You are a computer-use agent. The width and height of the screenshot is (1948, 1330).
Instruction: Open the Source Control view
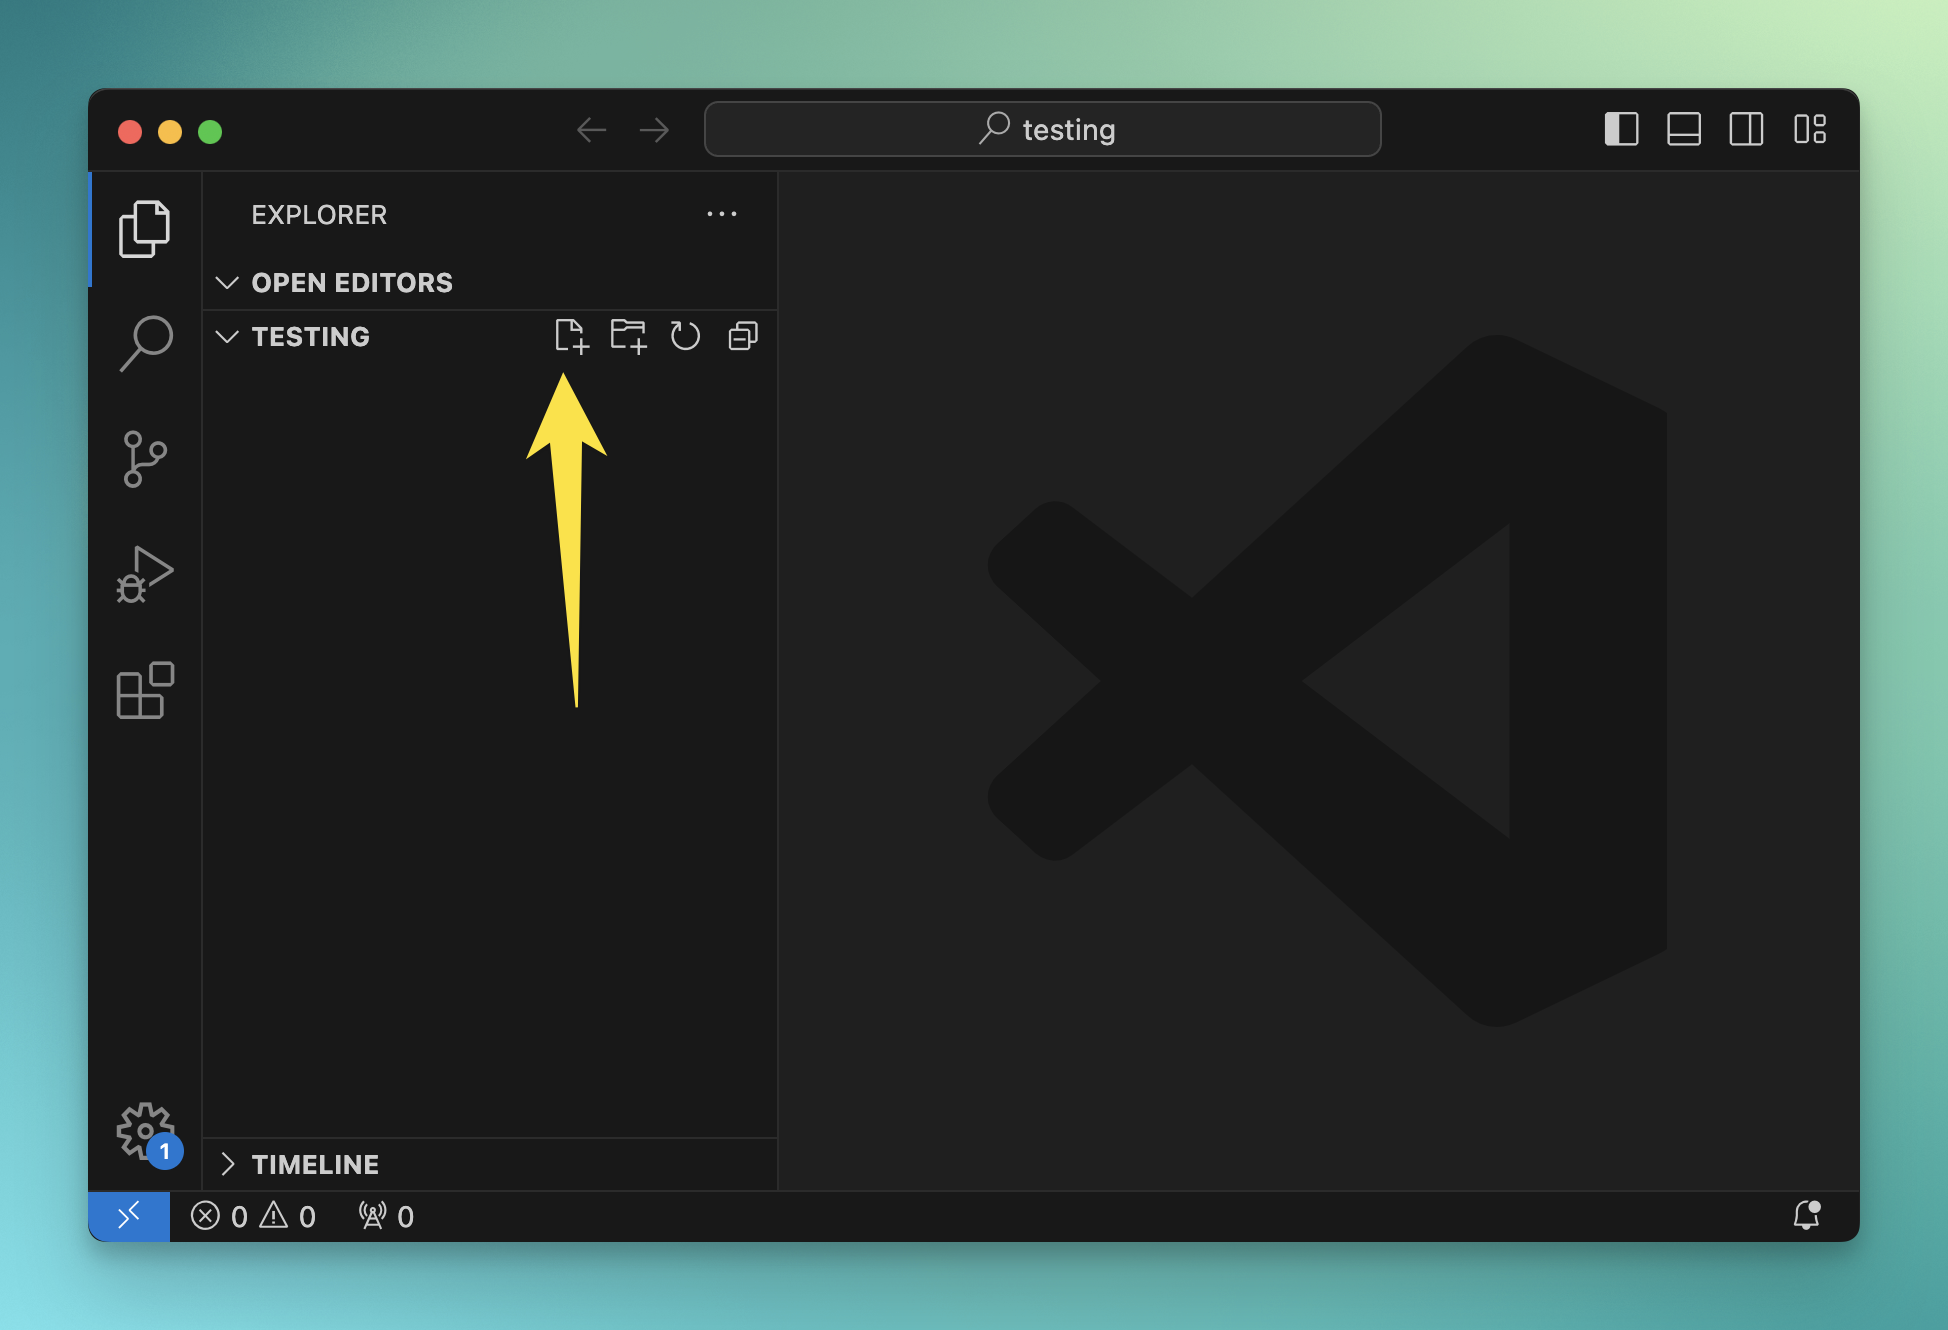[145, 459]
